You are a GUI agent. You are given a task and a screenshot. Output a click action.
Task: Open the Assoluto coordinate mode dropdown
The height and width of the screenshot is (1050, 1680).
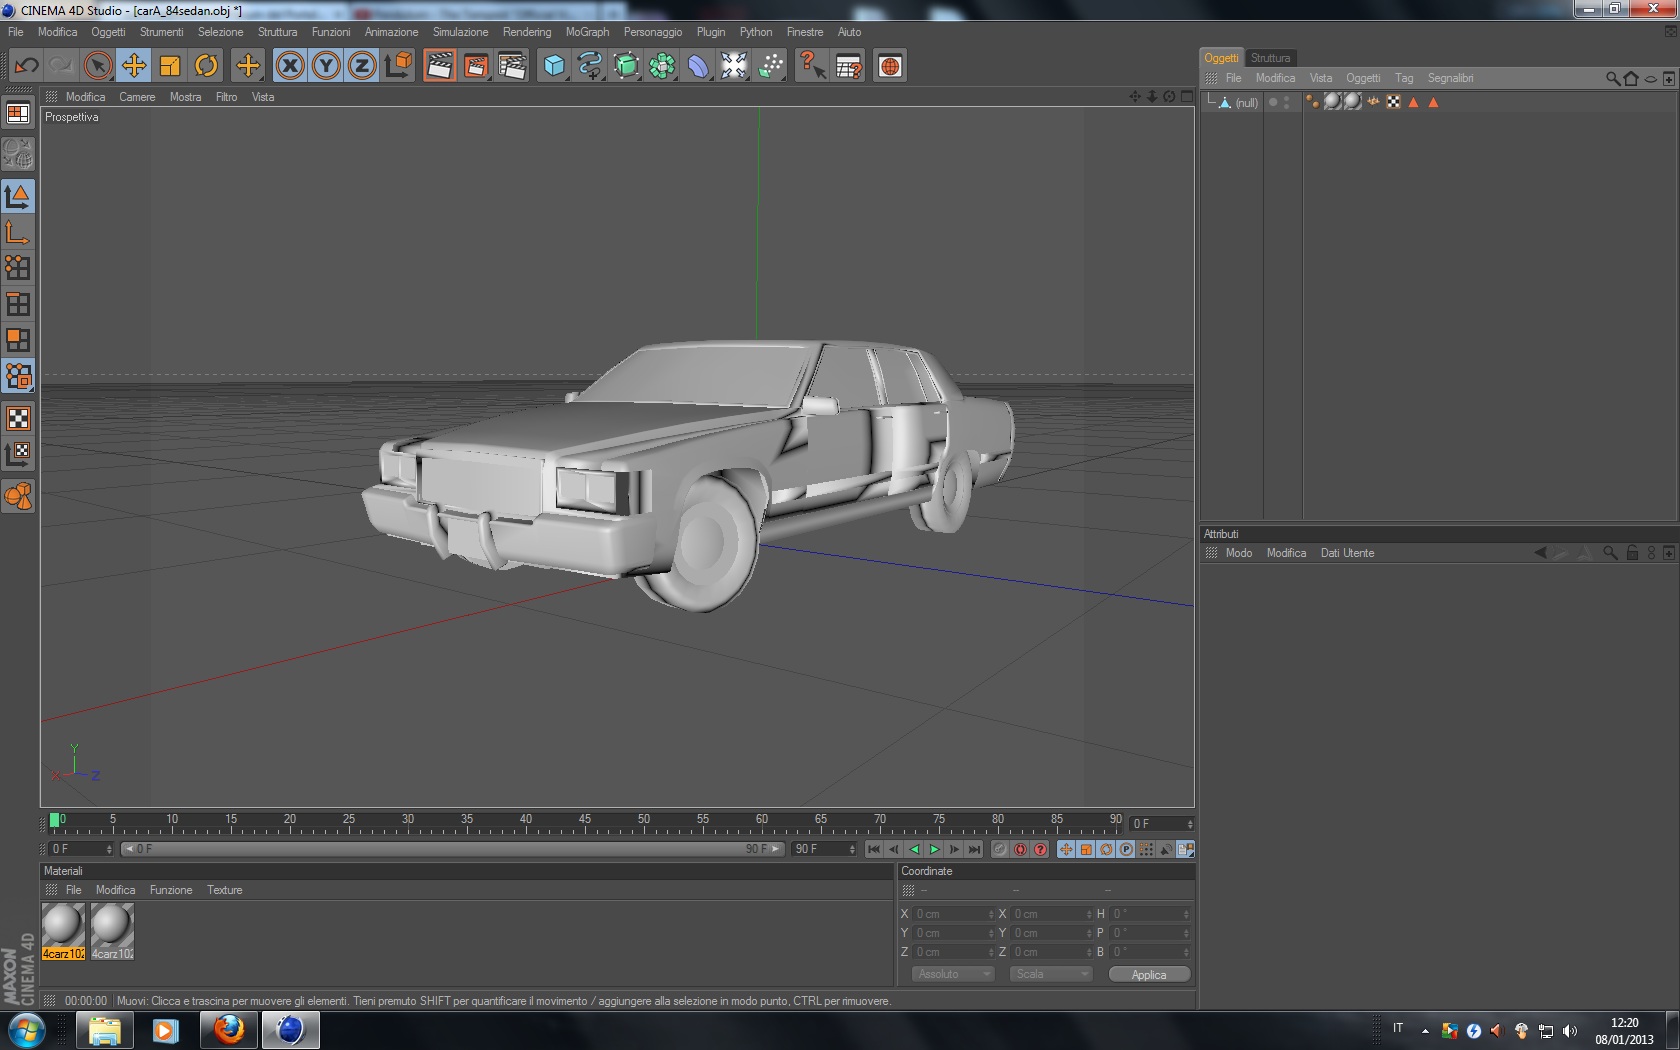pos(952,974)
